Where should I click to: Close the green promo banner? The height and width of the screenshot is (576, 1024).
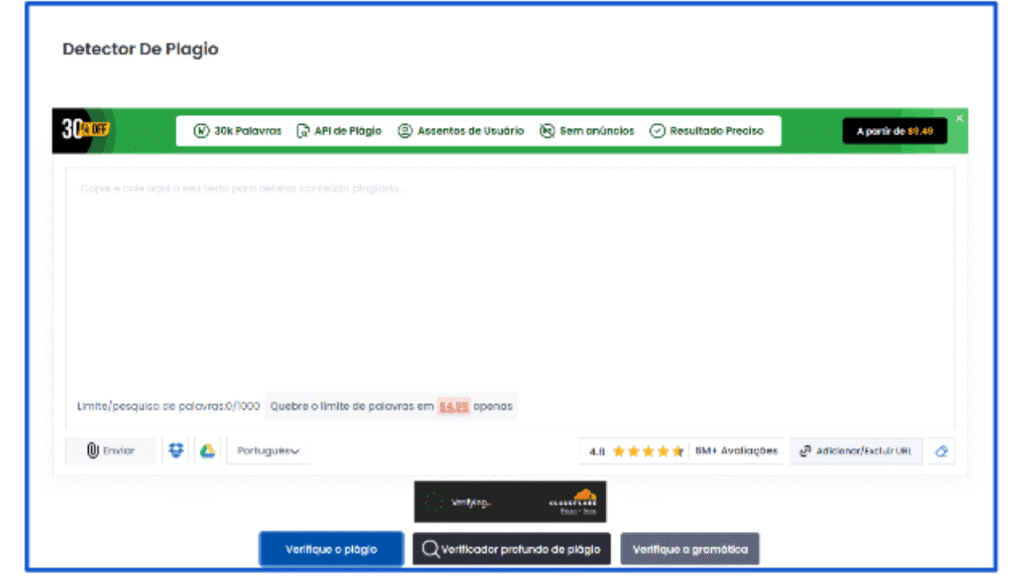click(959, 118)
